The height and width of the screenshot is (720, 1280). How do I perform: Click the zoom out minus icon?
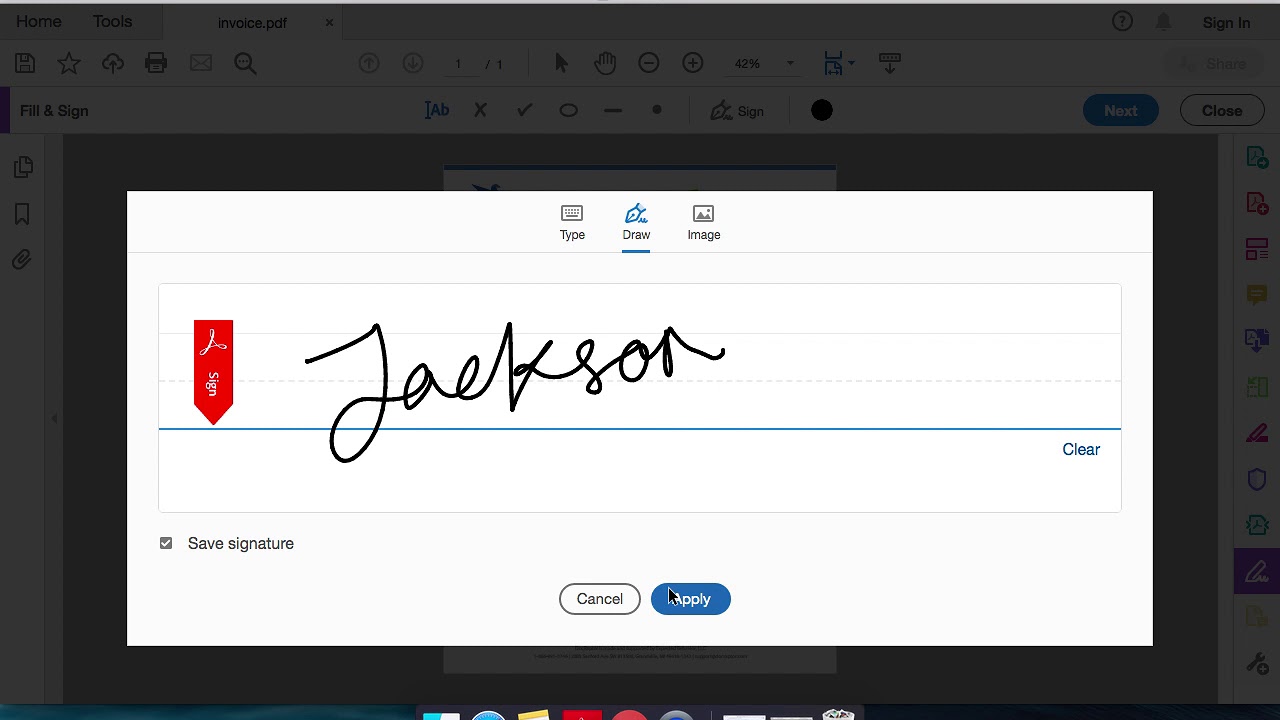tap(649, 63)
